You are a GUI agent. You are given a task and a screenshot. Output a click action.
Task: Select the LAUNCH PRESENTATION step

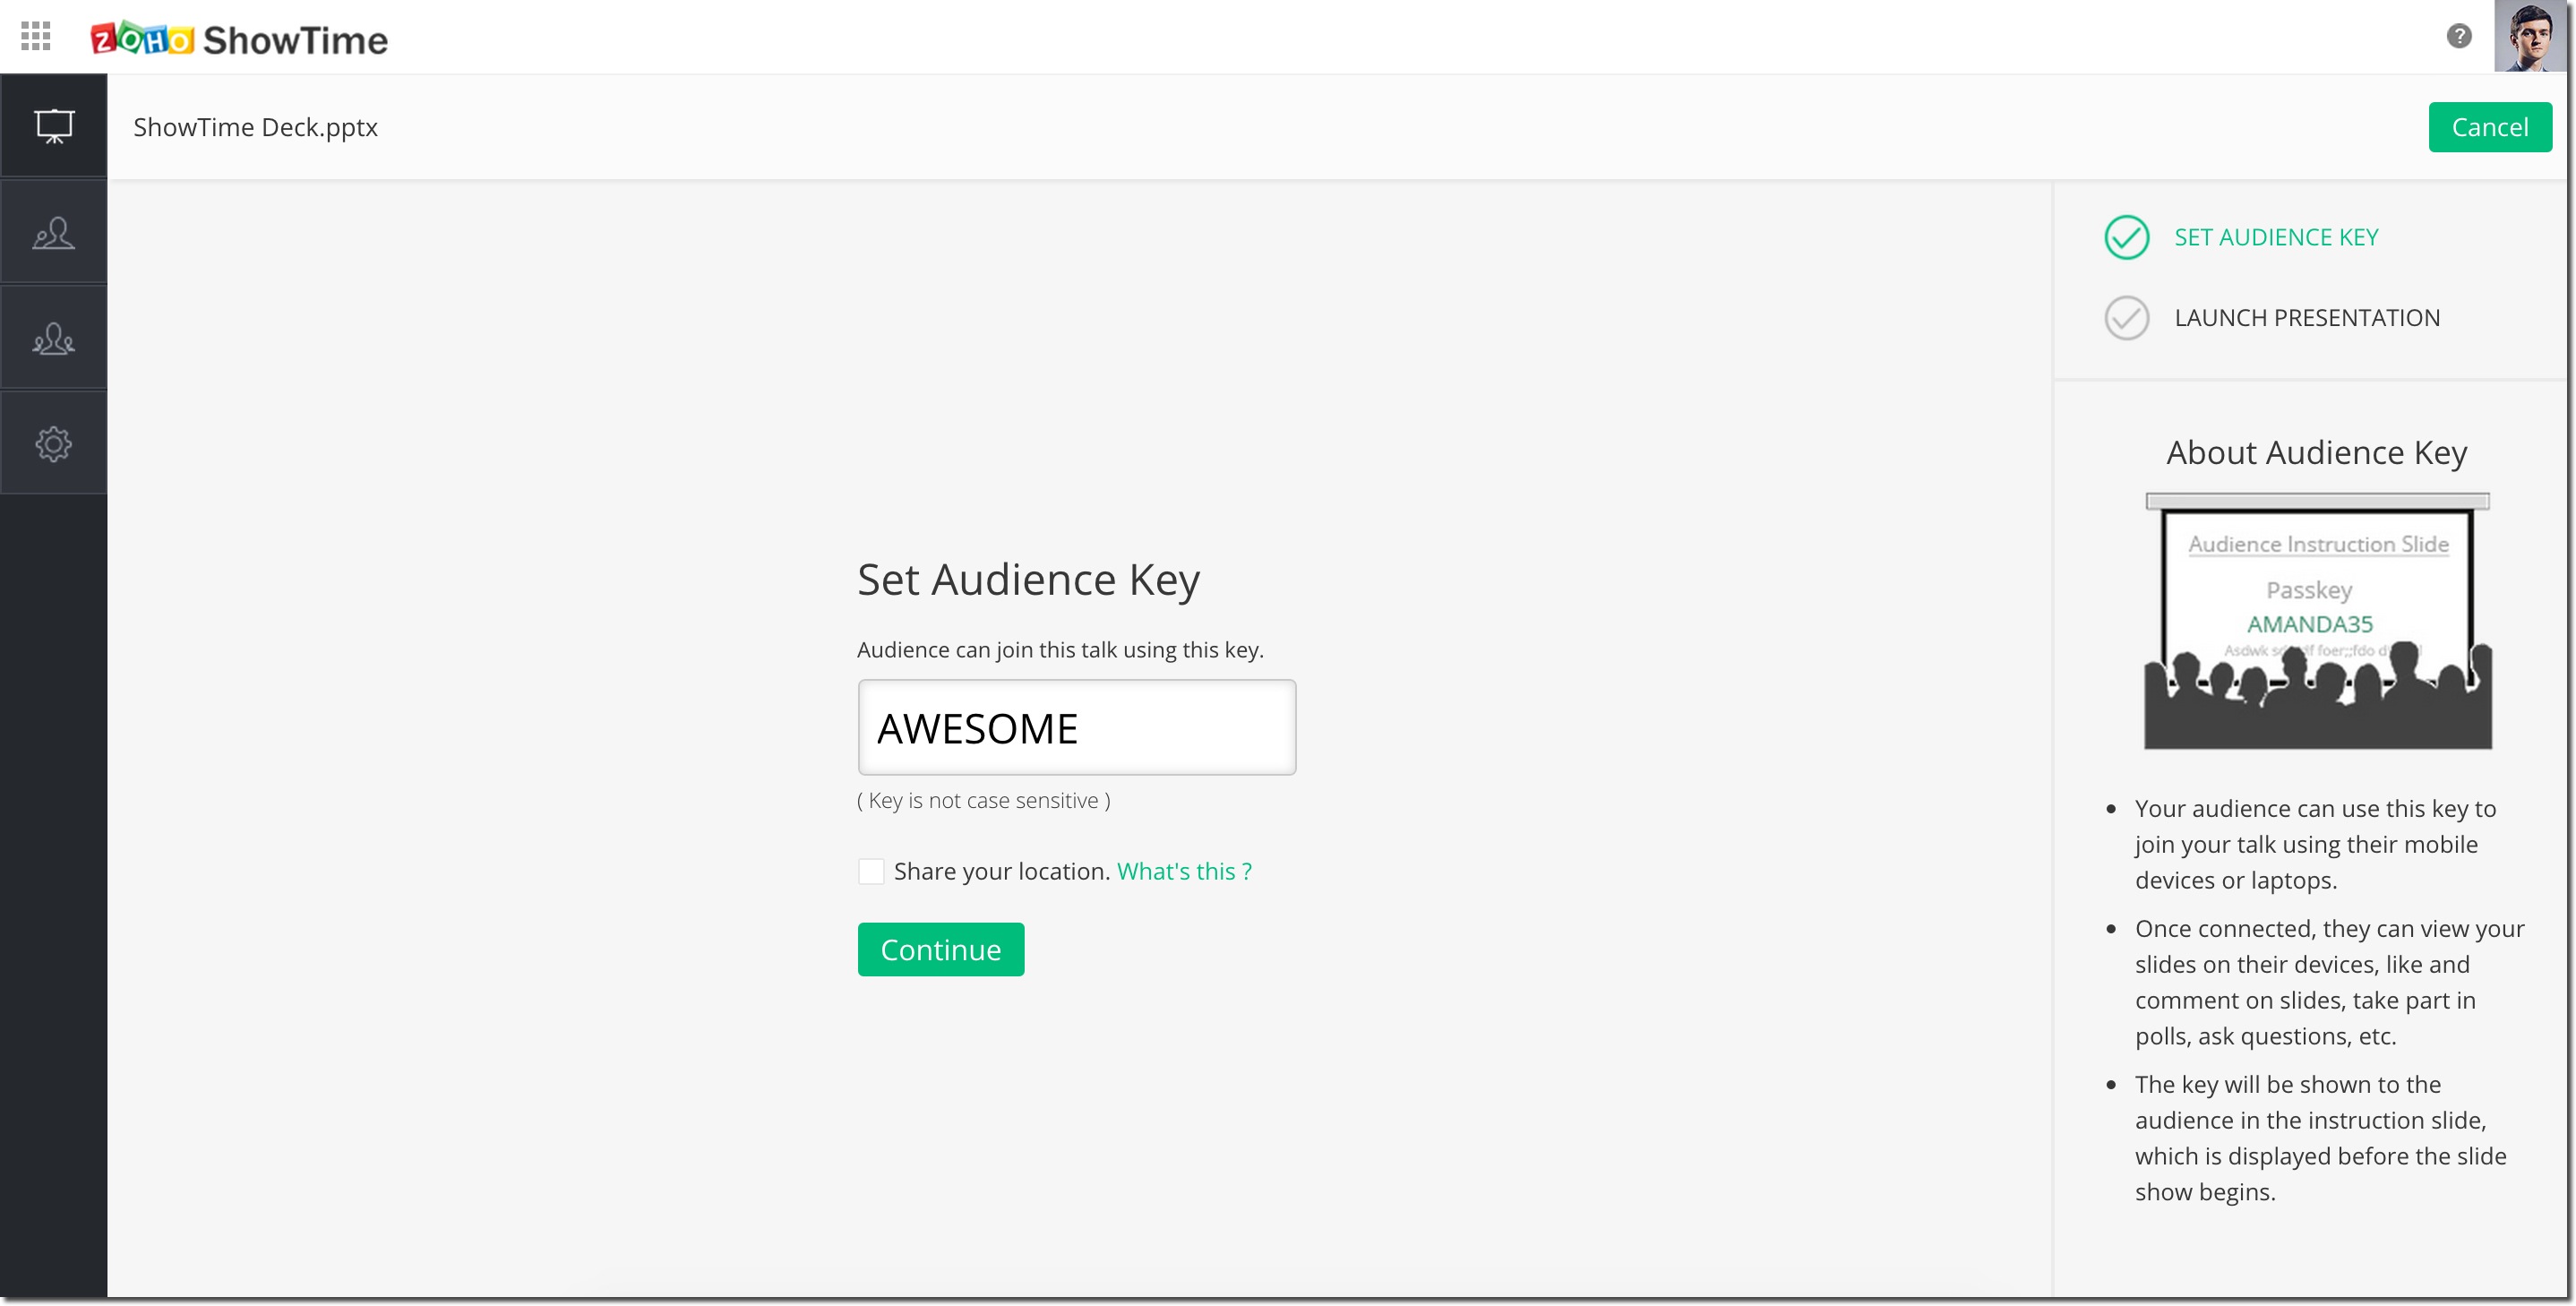coord(2306,319)
